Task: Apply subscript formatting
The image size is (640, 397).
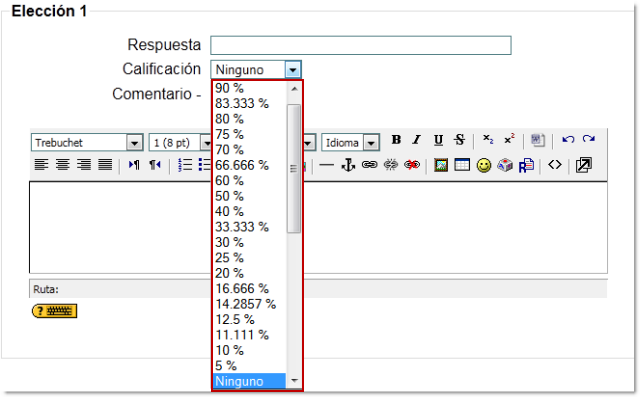Action: point(488,140)
